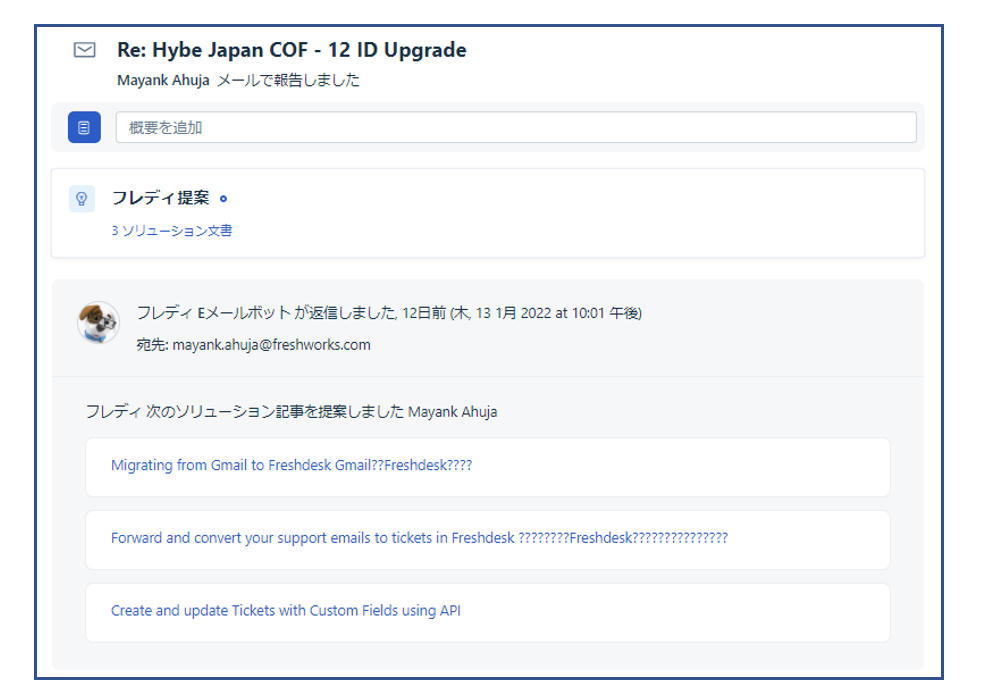
Task: Open the 3 ソリューション文書 link
Action: tap(172, 231)
